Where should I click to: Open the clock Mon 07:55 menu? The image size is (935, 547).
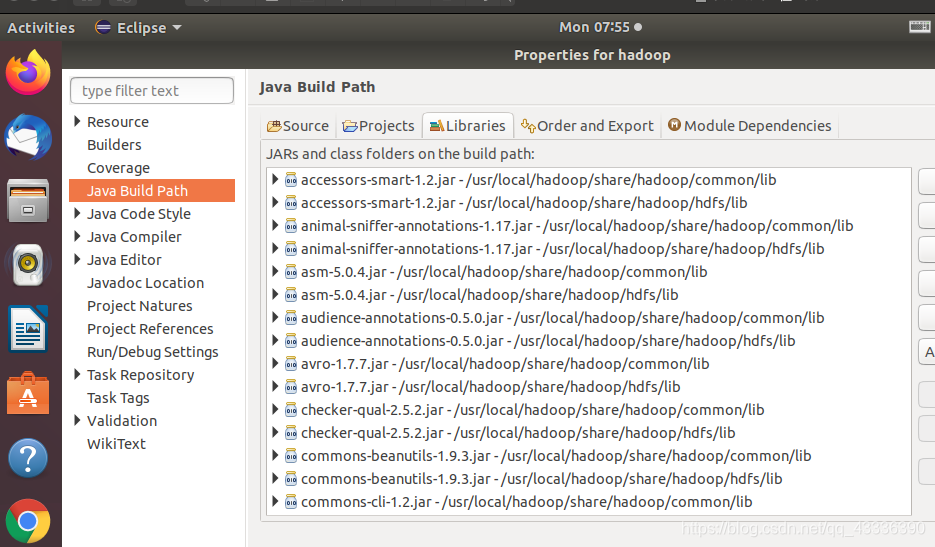(x=600, y=27)
